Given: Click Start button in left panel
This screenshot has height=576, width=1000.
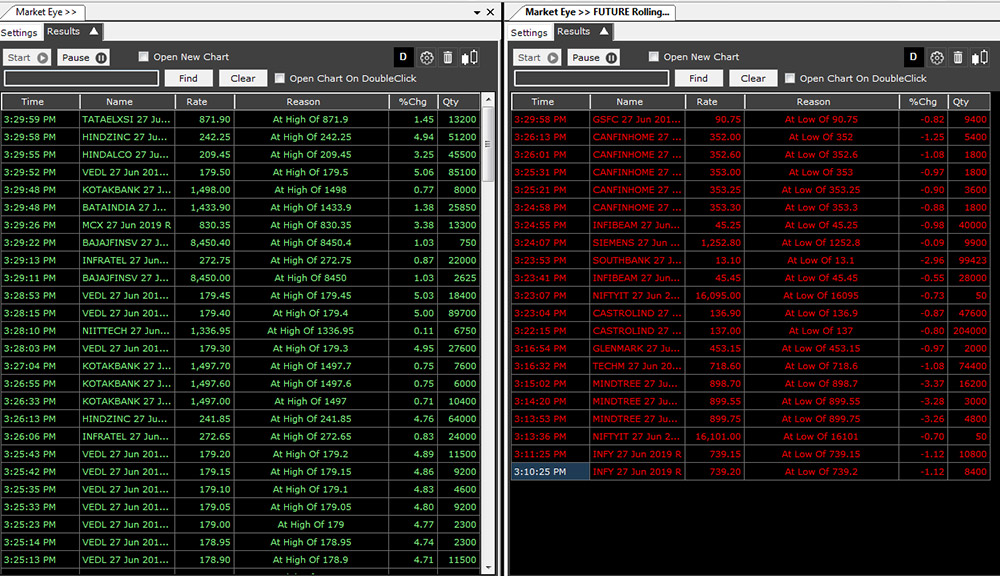Looking at the screenshot, I should click(x=27, y=57).
